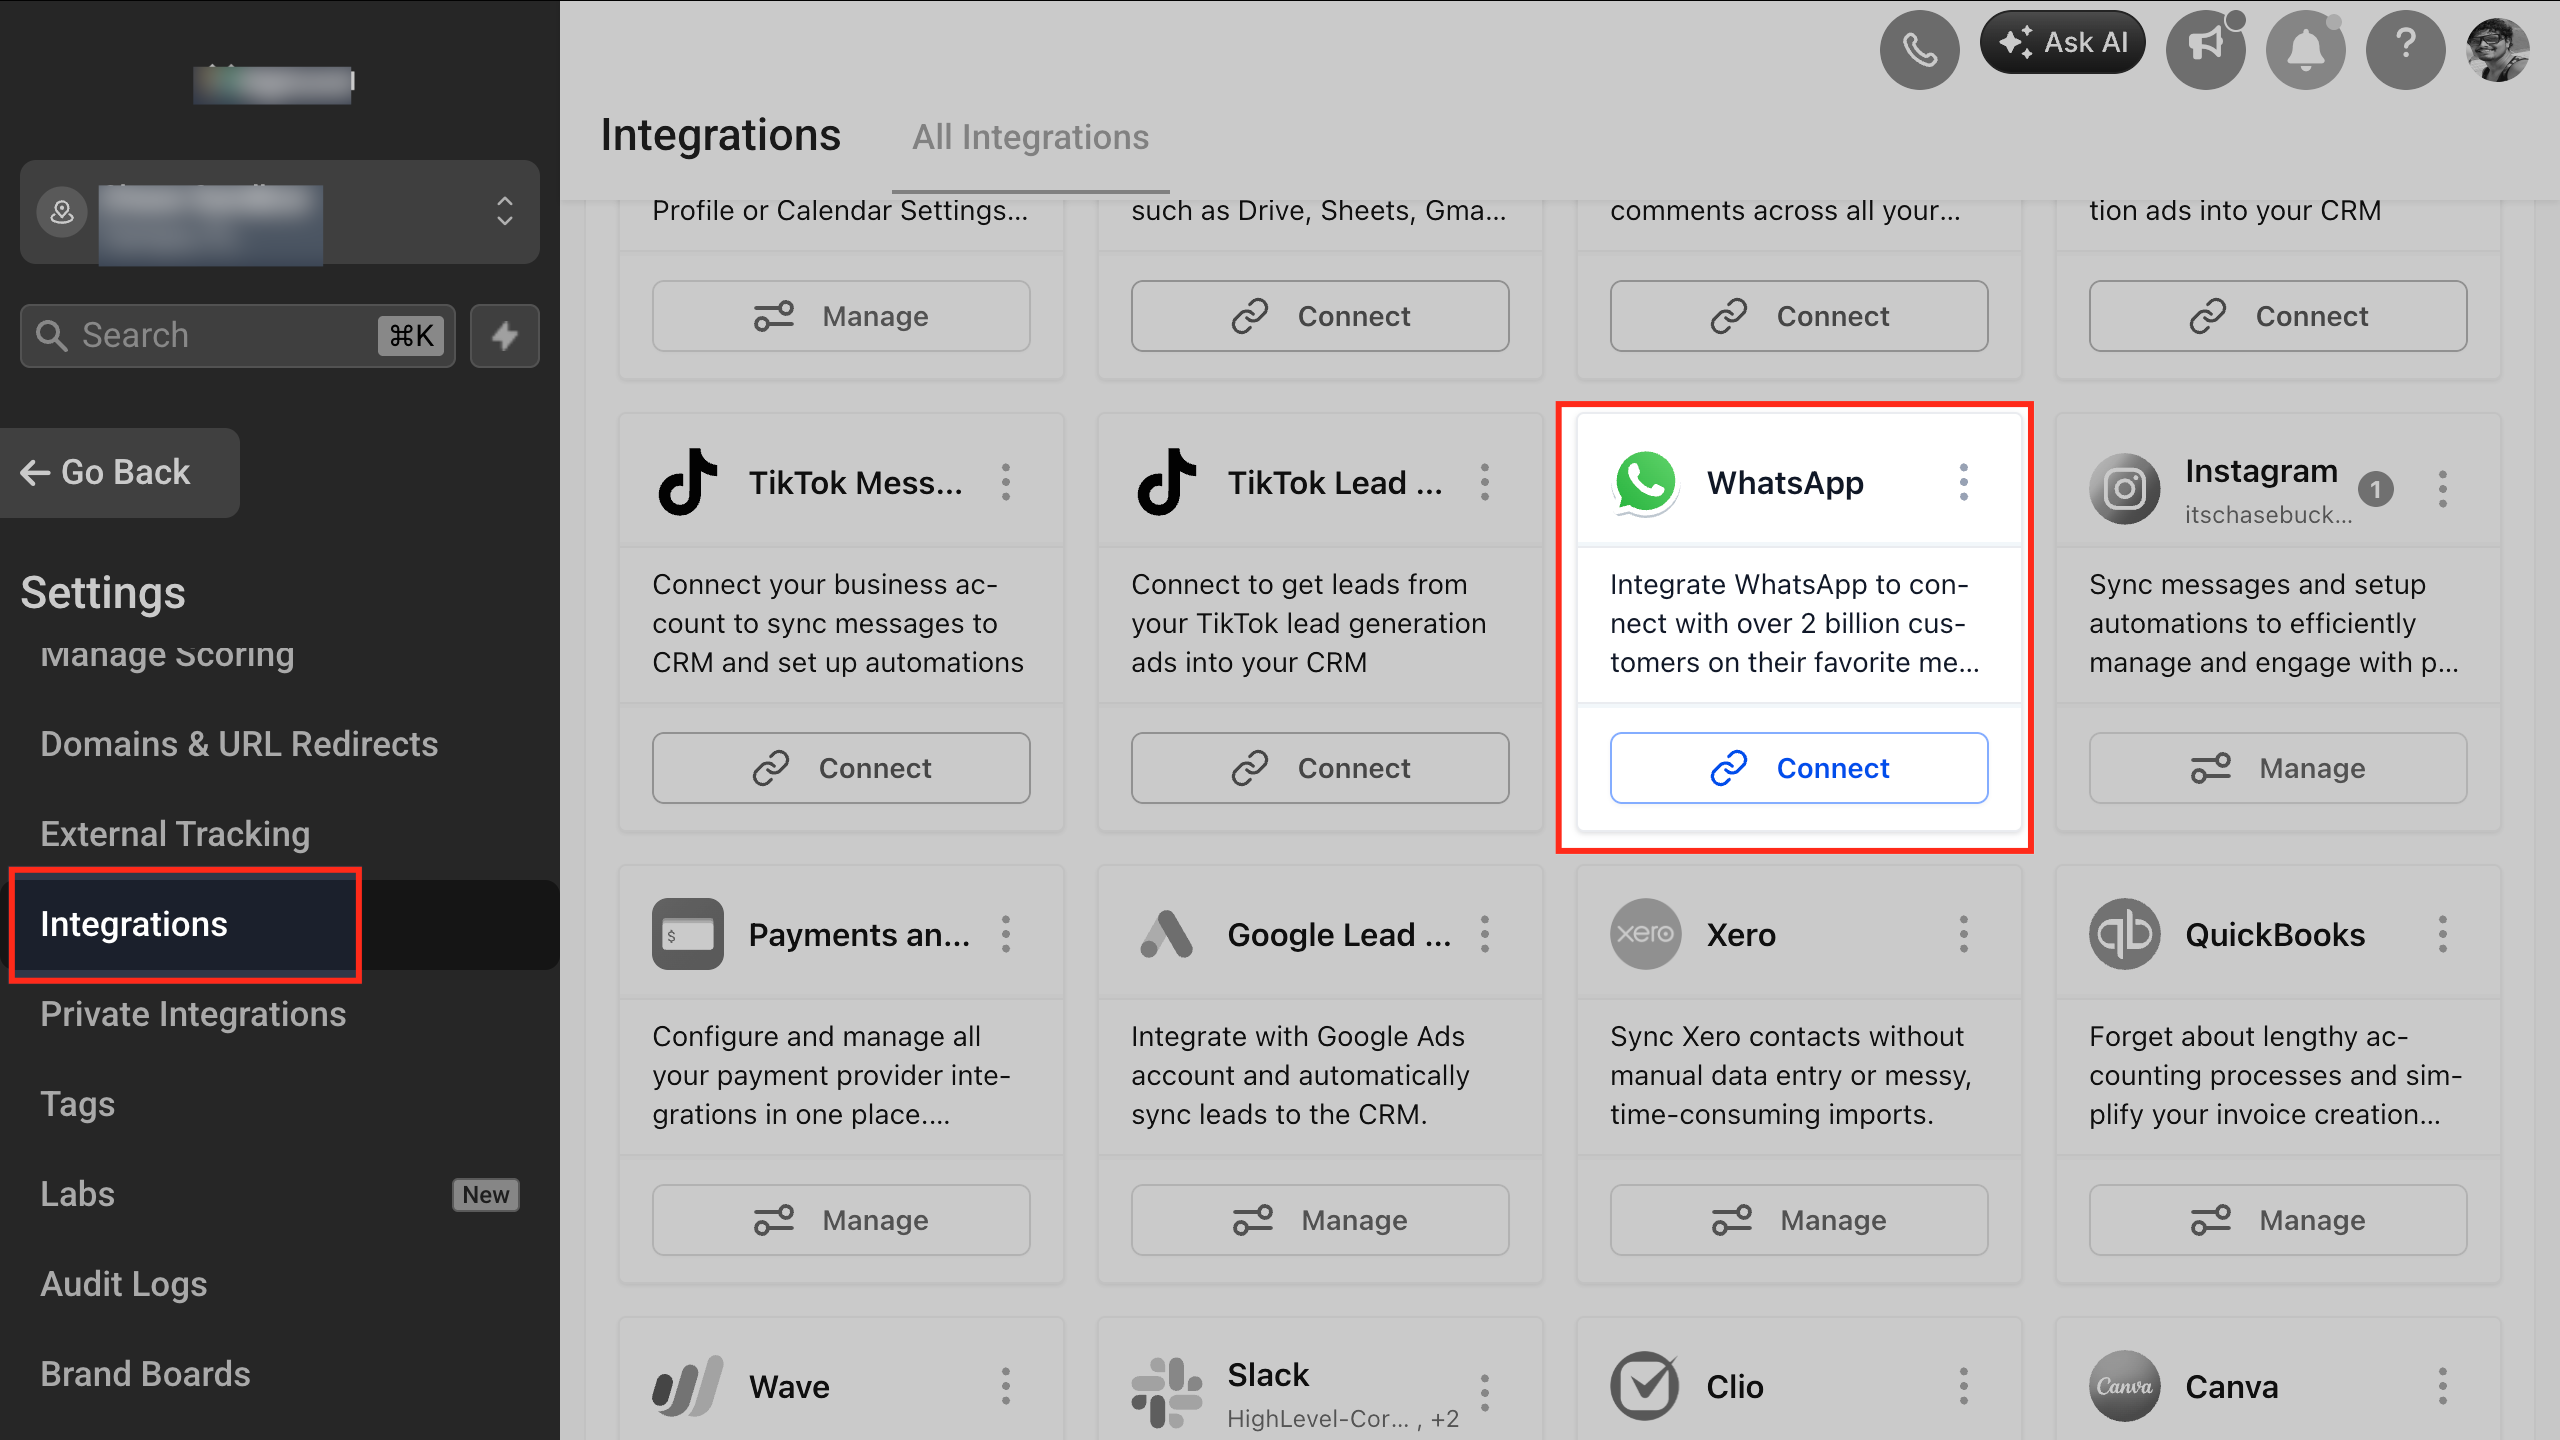Open the announcements megaphone icon
Image resolution: width=2560 pixels, height=1440 pixels.
click(2205, 49)
